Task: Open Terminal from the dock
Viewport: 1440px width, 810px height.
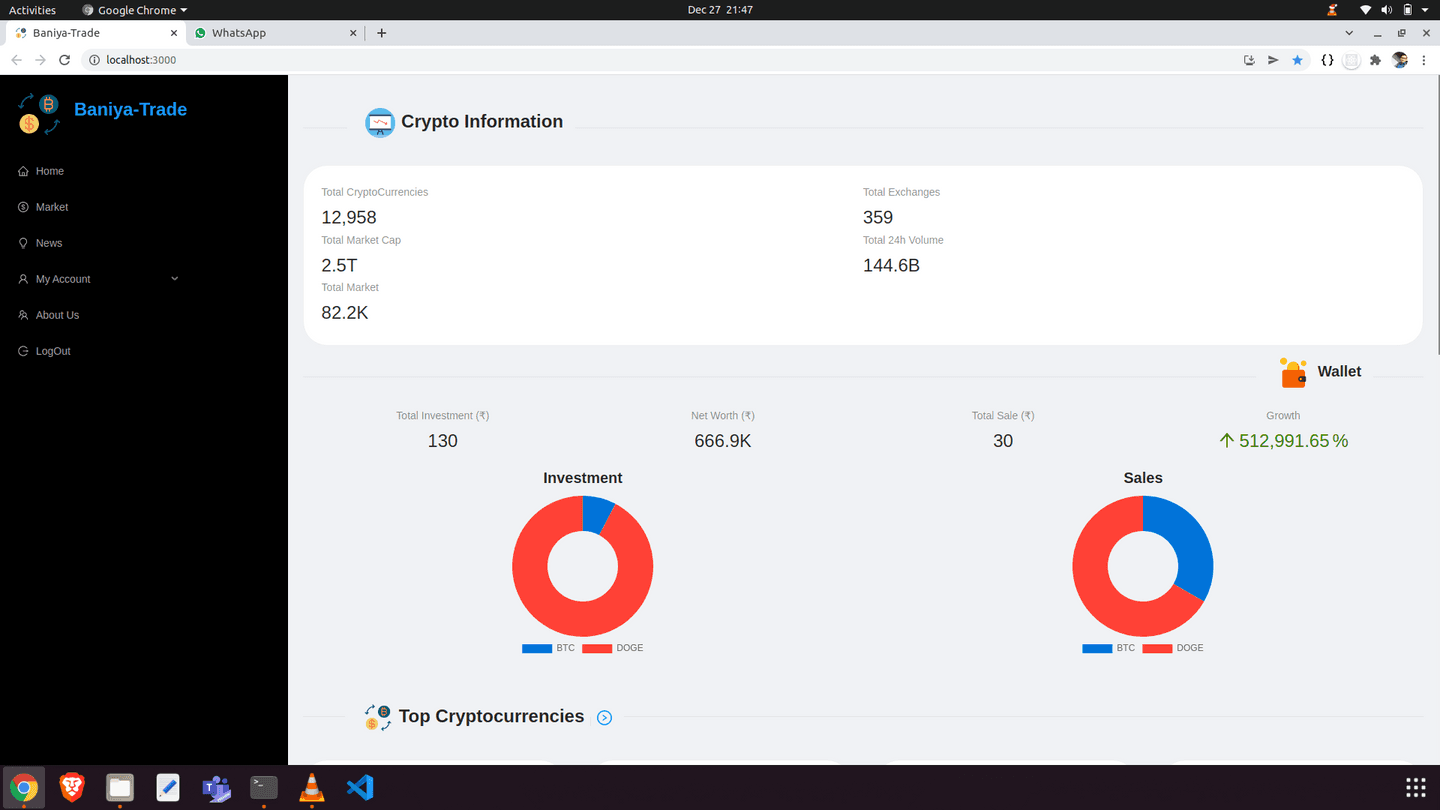Action: click(264, 787)
